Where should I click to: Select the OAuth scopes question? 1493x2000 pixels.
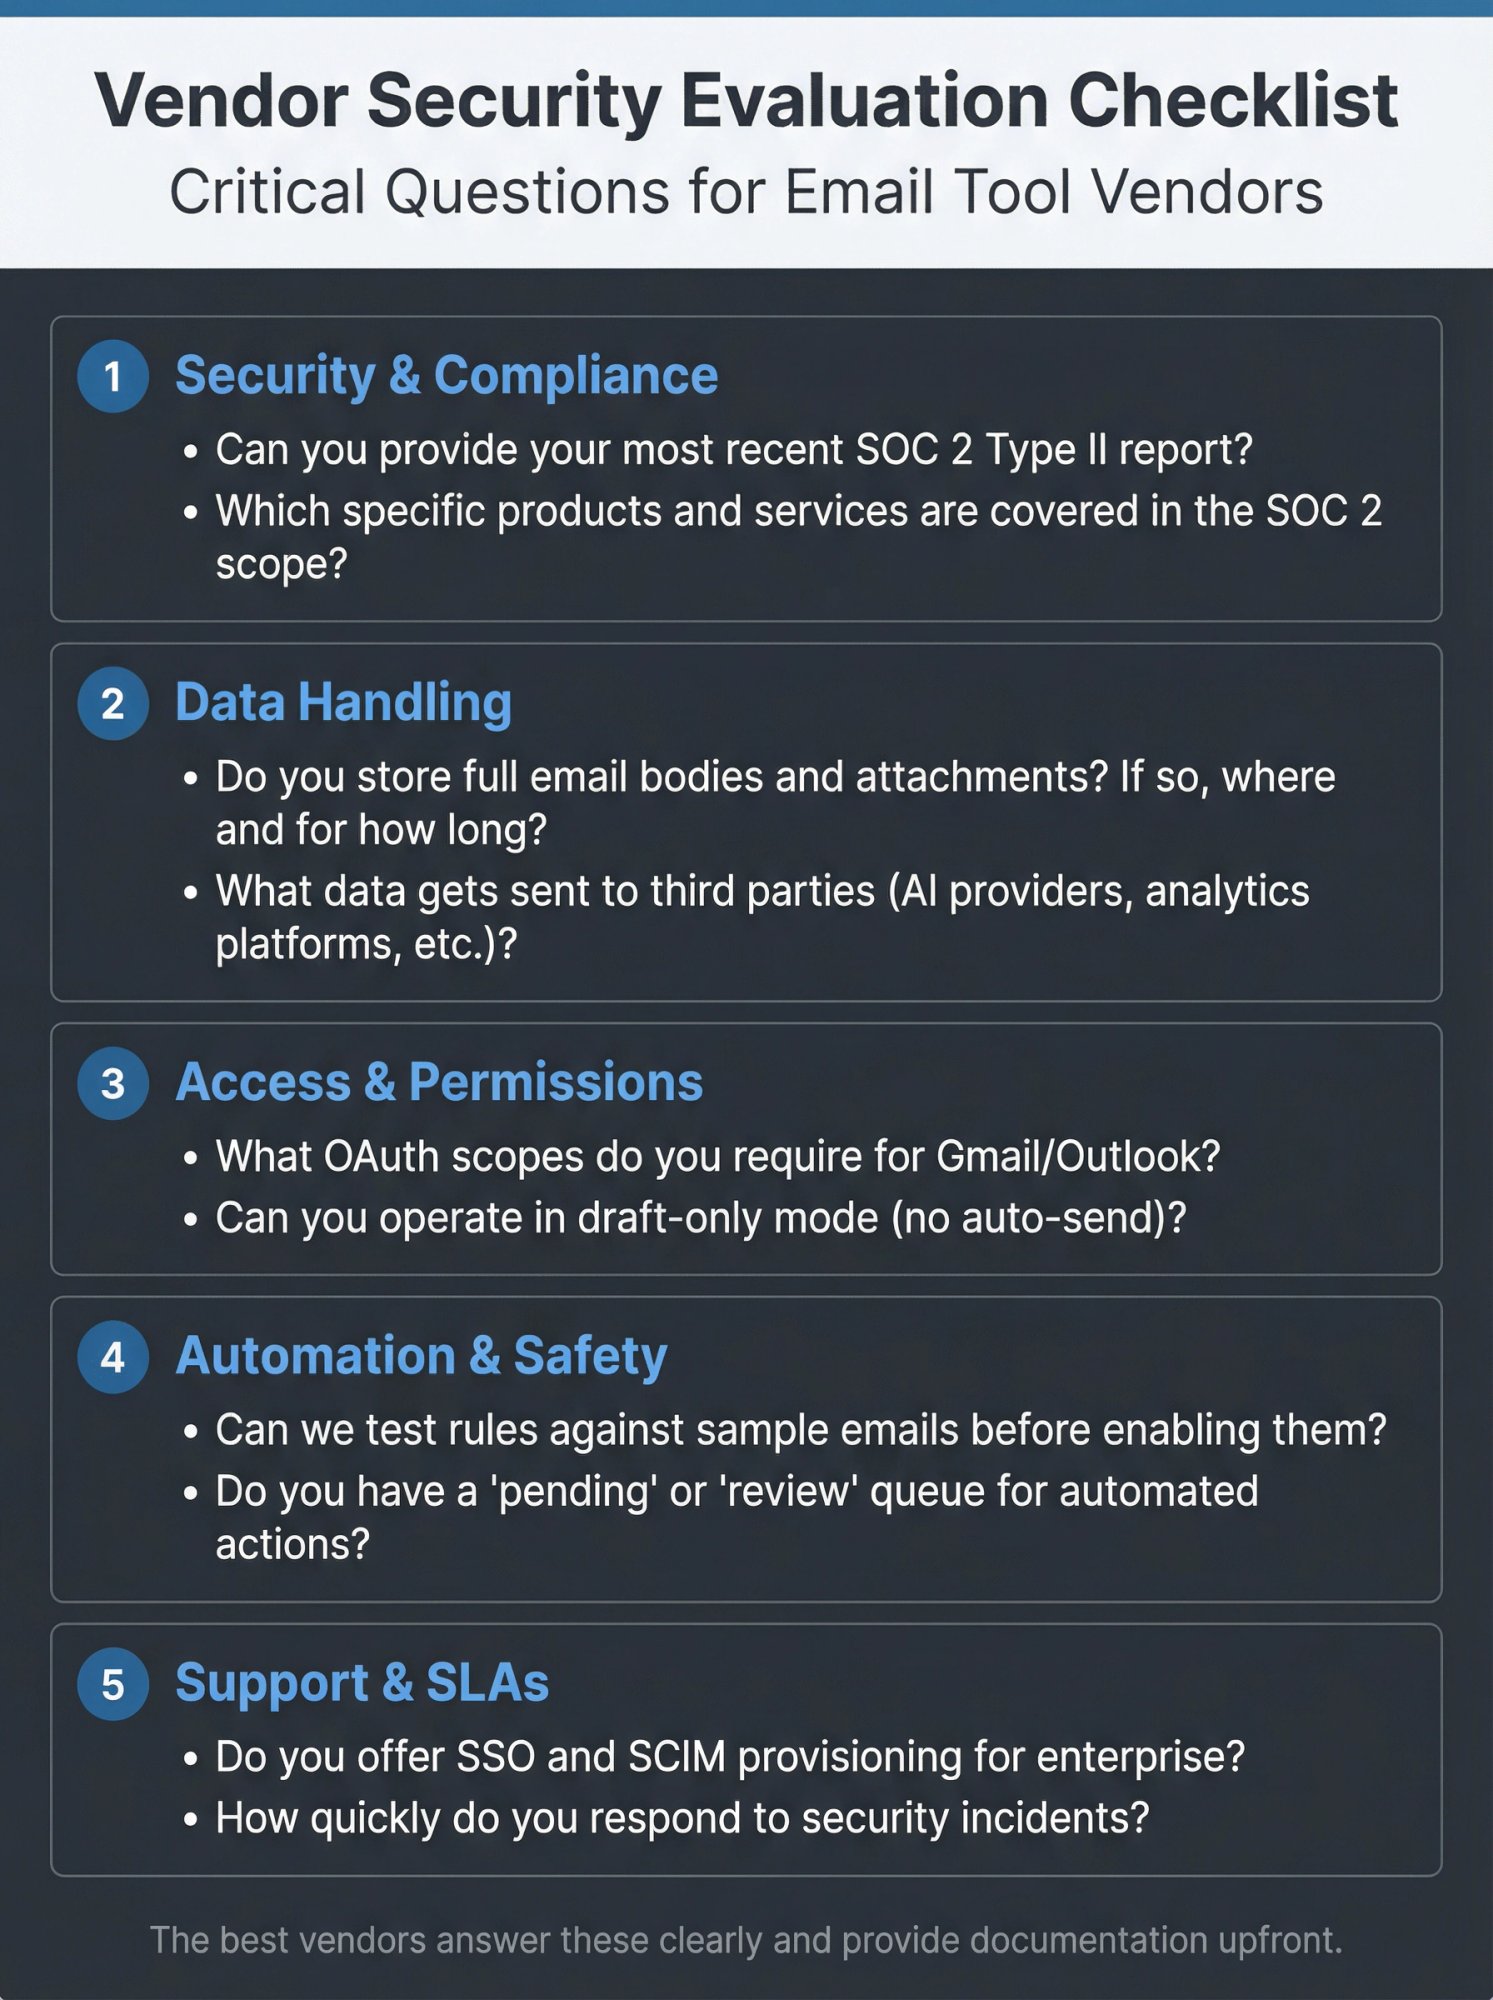717,1157
